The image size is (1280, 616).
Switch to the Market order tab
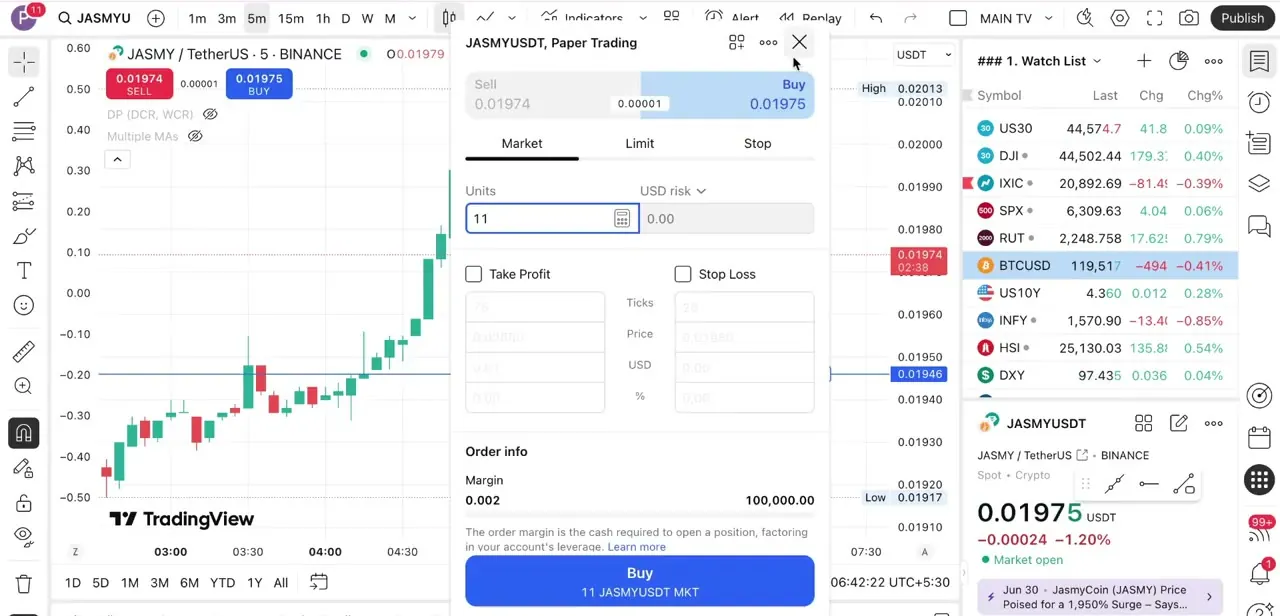[522, 144]
